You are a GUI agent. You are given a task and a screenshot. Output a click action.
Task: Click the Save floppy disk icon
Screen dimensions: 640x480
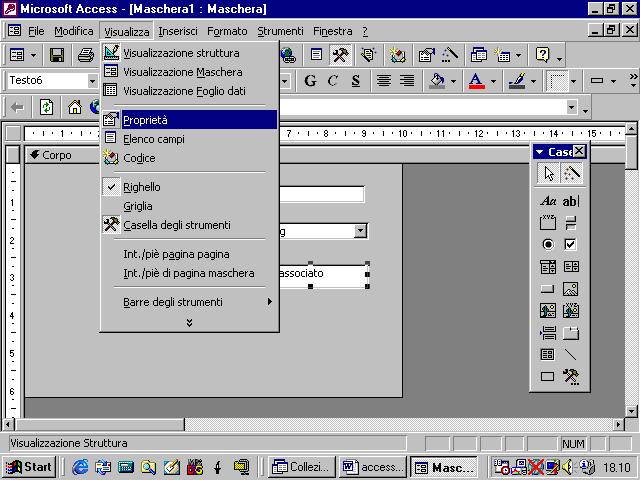tap(57, 55)
